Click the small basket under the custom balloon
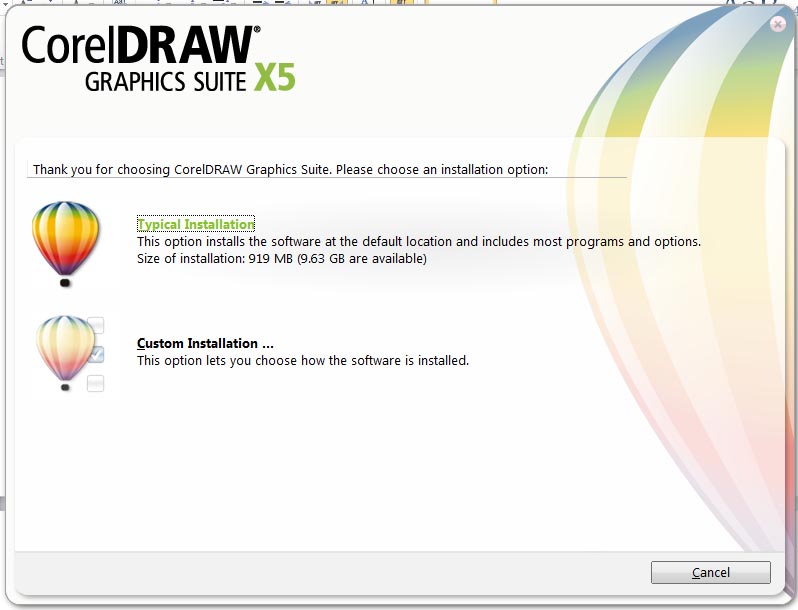Image resolution: width=798 pixels, height=610 pixels. tap(65, 387)
